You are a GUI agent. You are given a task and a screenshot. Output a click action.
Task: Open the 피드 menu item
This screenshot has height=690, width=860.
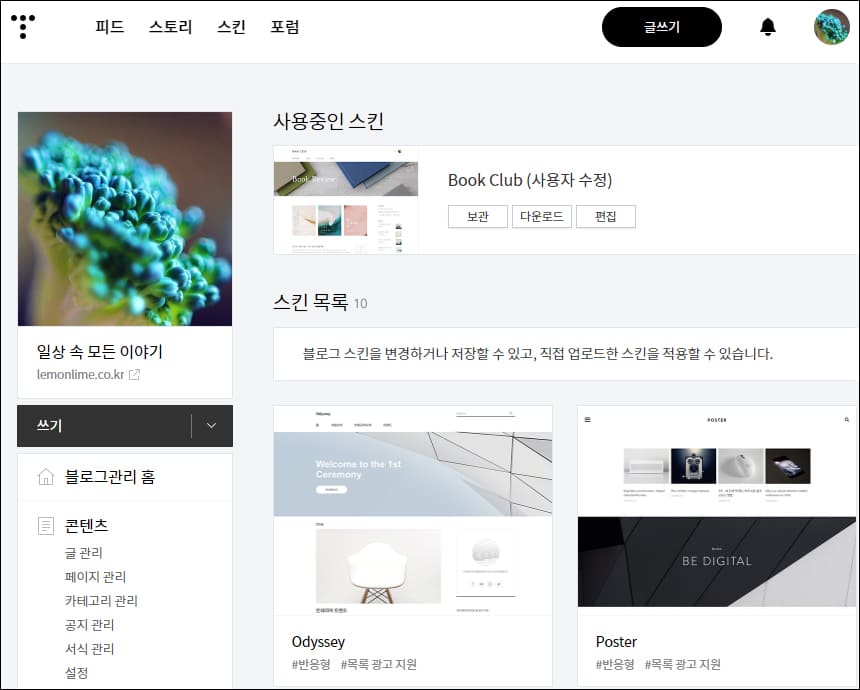click(x=108, y=27)
